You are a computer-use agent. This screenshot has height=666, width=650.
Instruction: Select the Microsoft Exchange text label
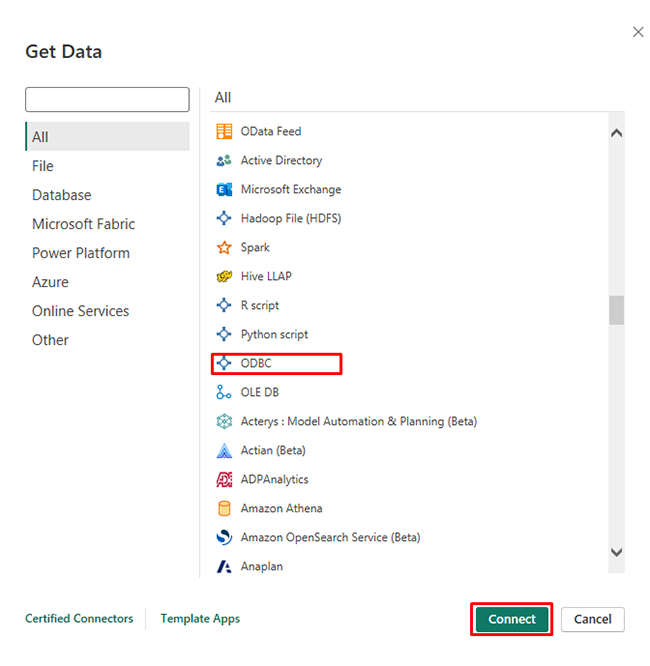(x=291, y=189)
